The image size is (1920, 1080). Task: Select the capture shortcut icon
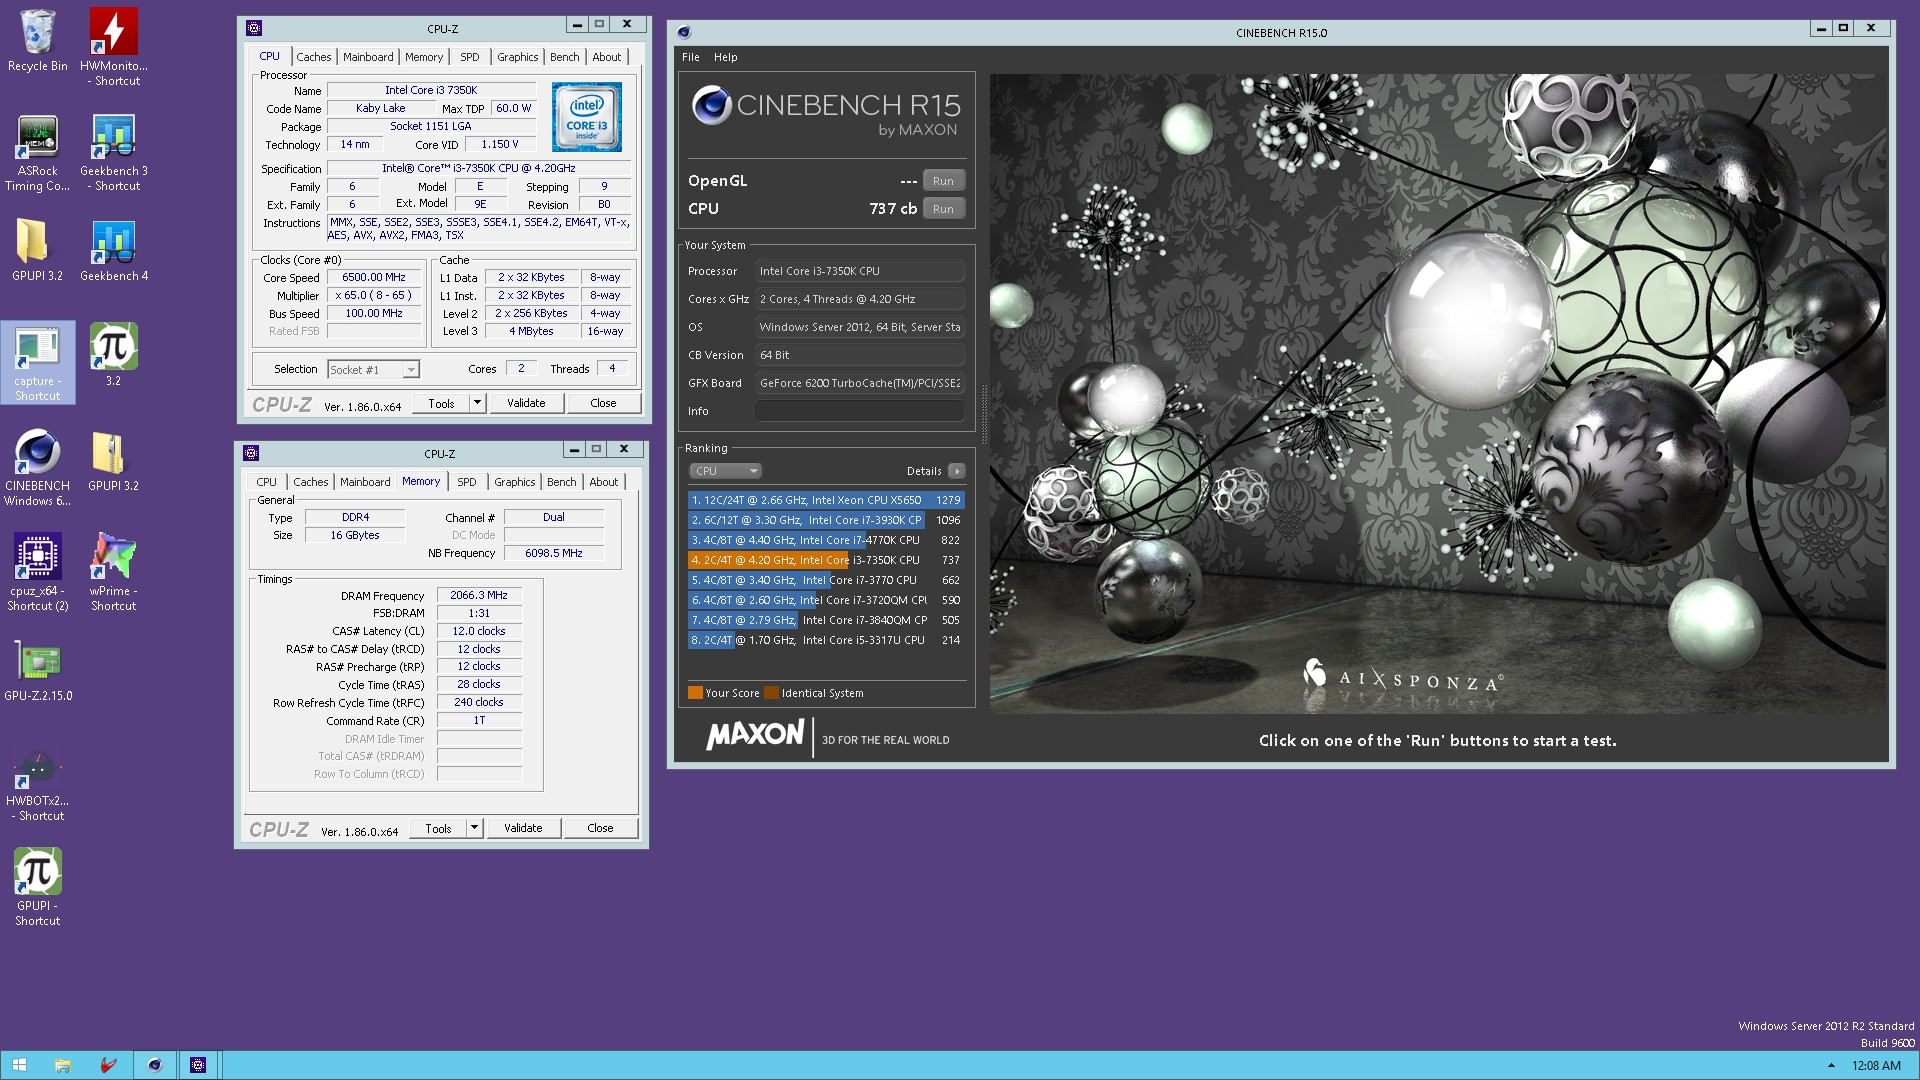point(37,362)
